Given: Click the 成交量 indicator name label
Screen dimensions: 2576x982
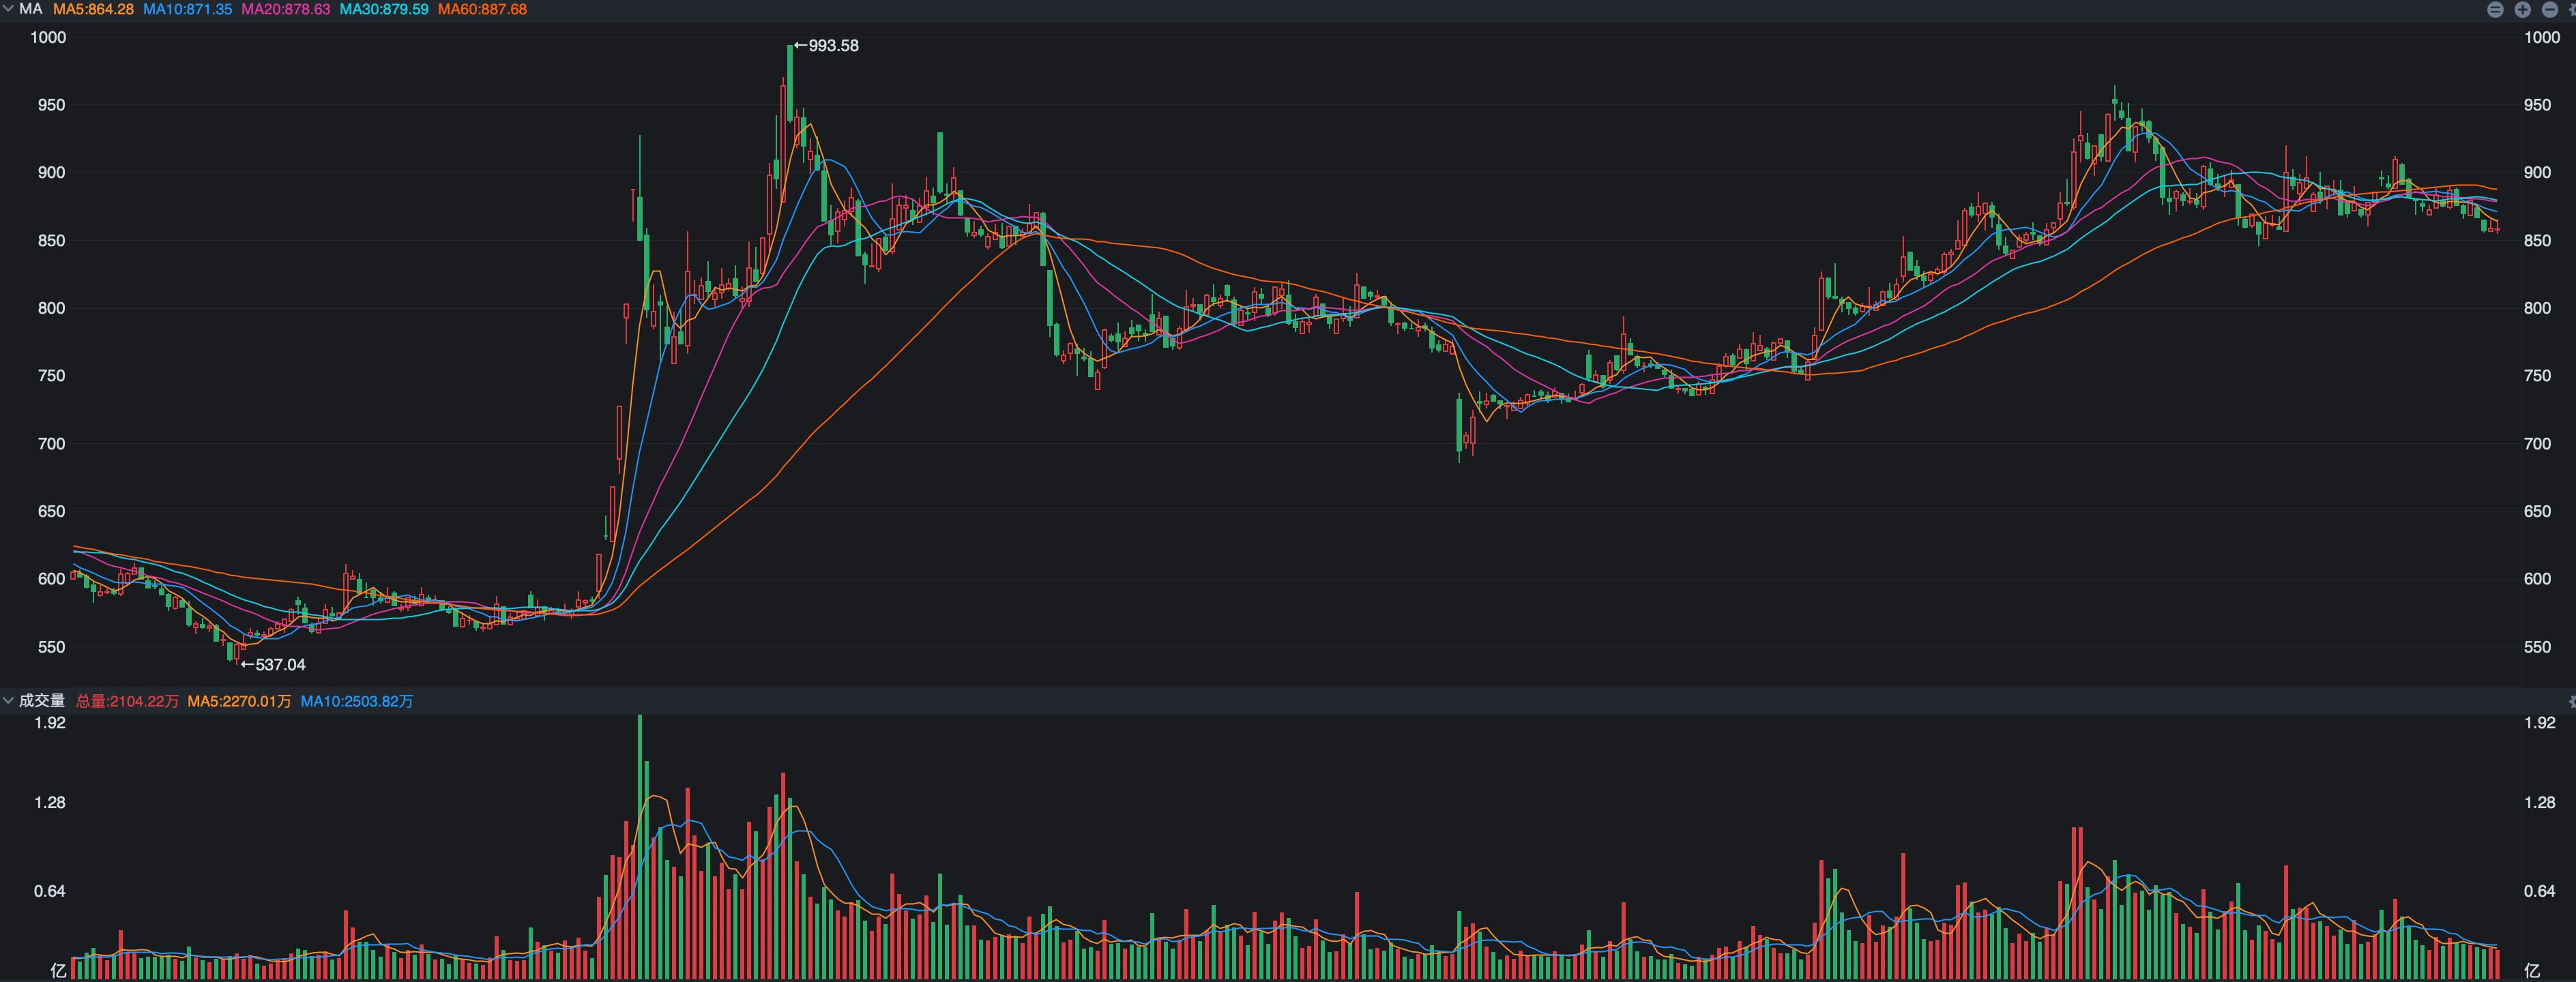Looking at the screenshot, I should tap(41, 701).
